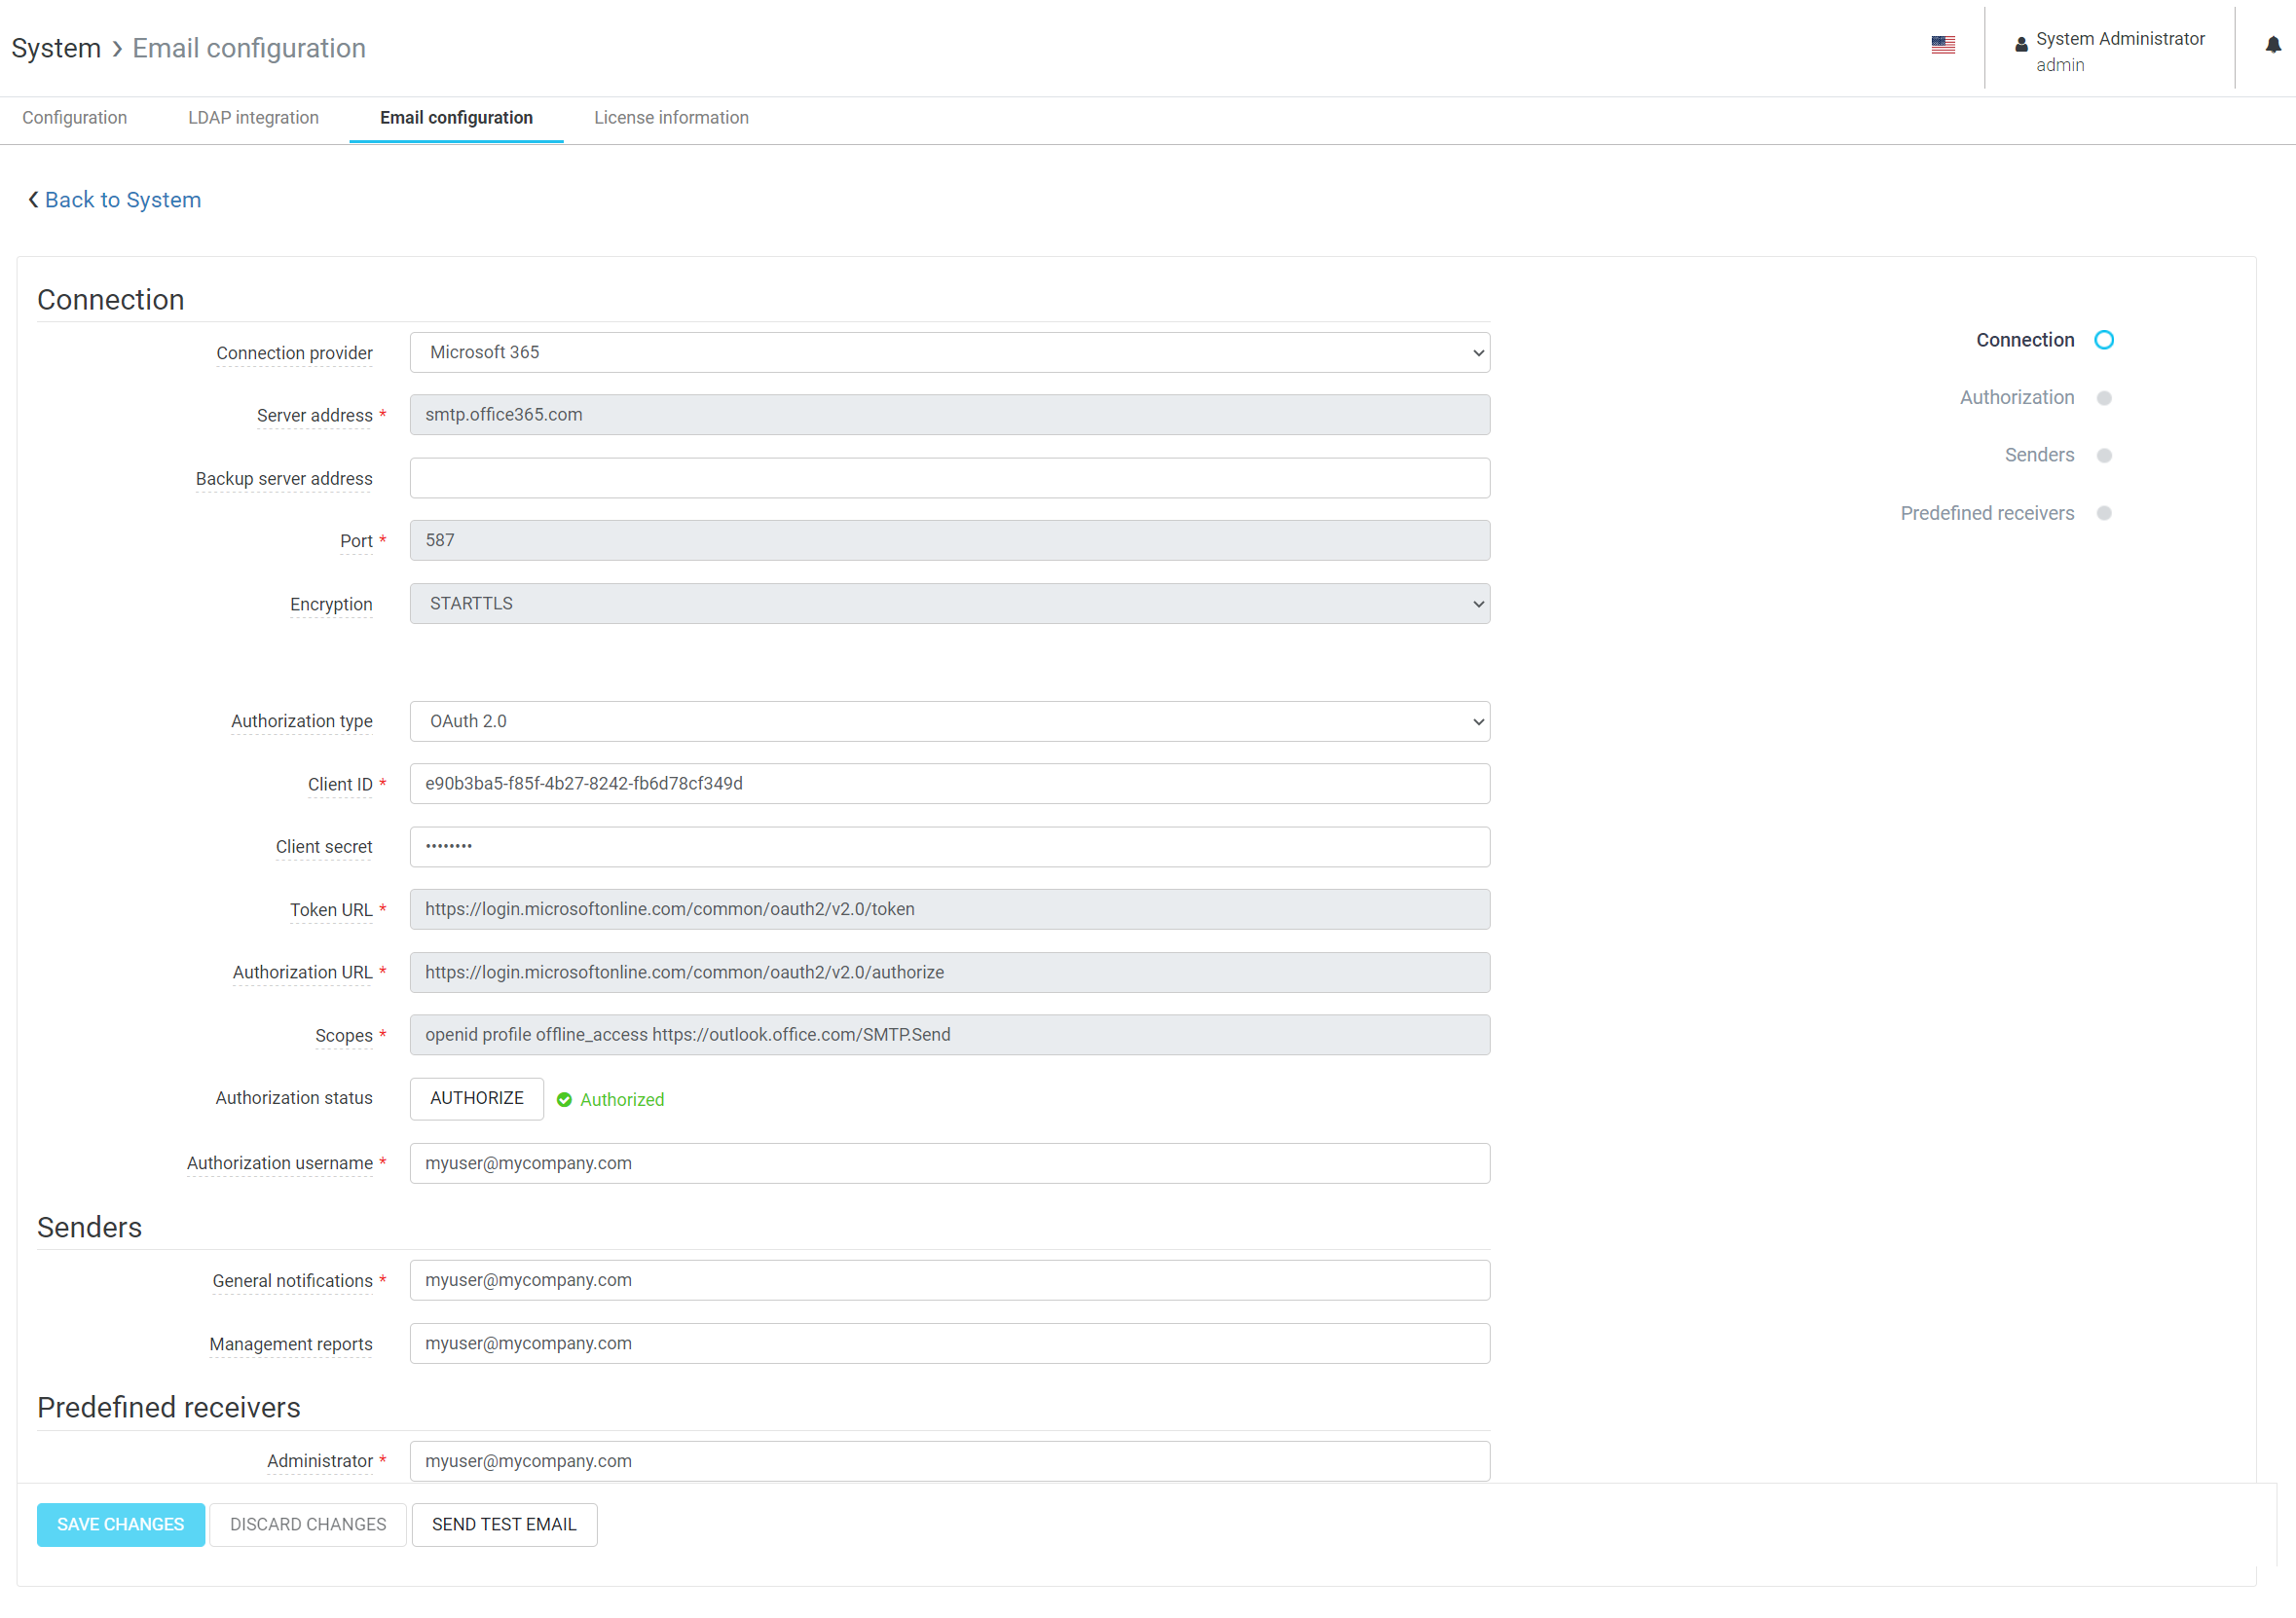Open the Authorization type dropdown
The height and width of the screenshot is (1618, 2296).
tap(949, 721)
